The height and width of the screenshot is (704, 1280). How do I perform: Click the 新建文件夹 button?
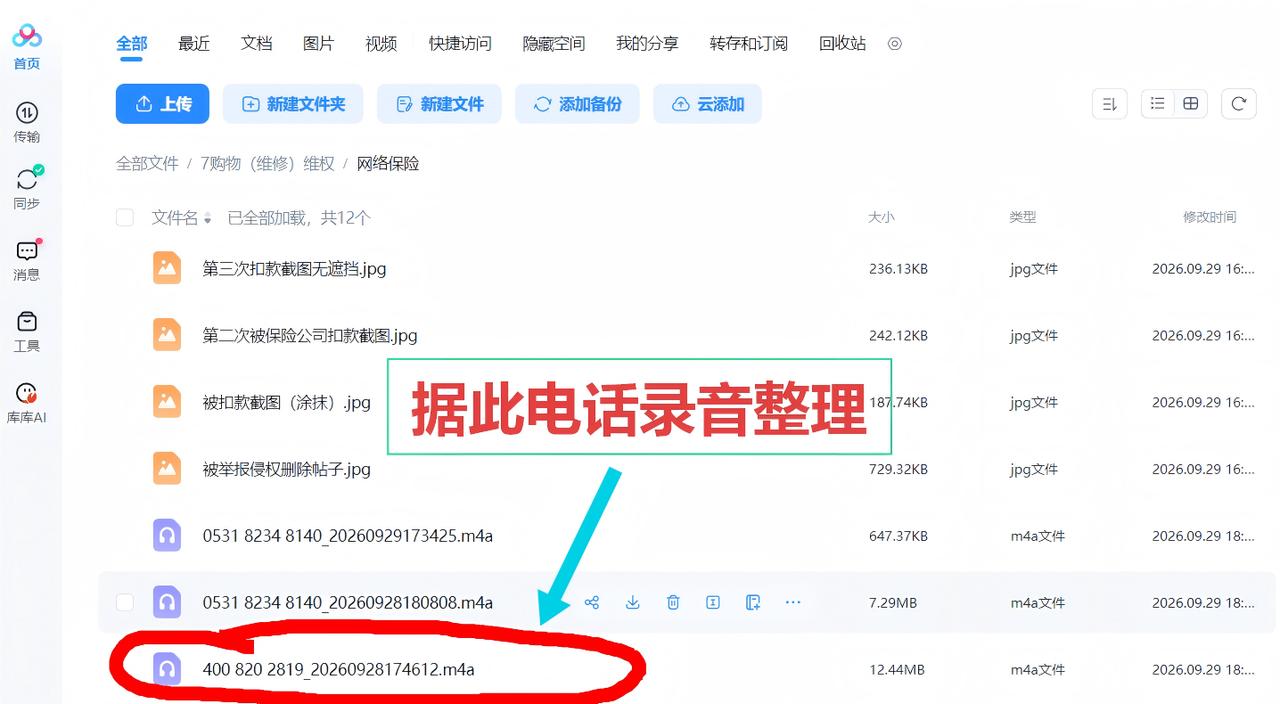pyautogui.click(x=293, y=104)
